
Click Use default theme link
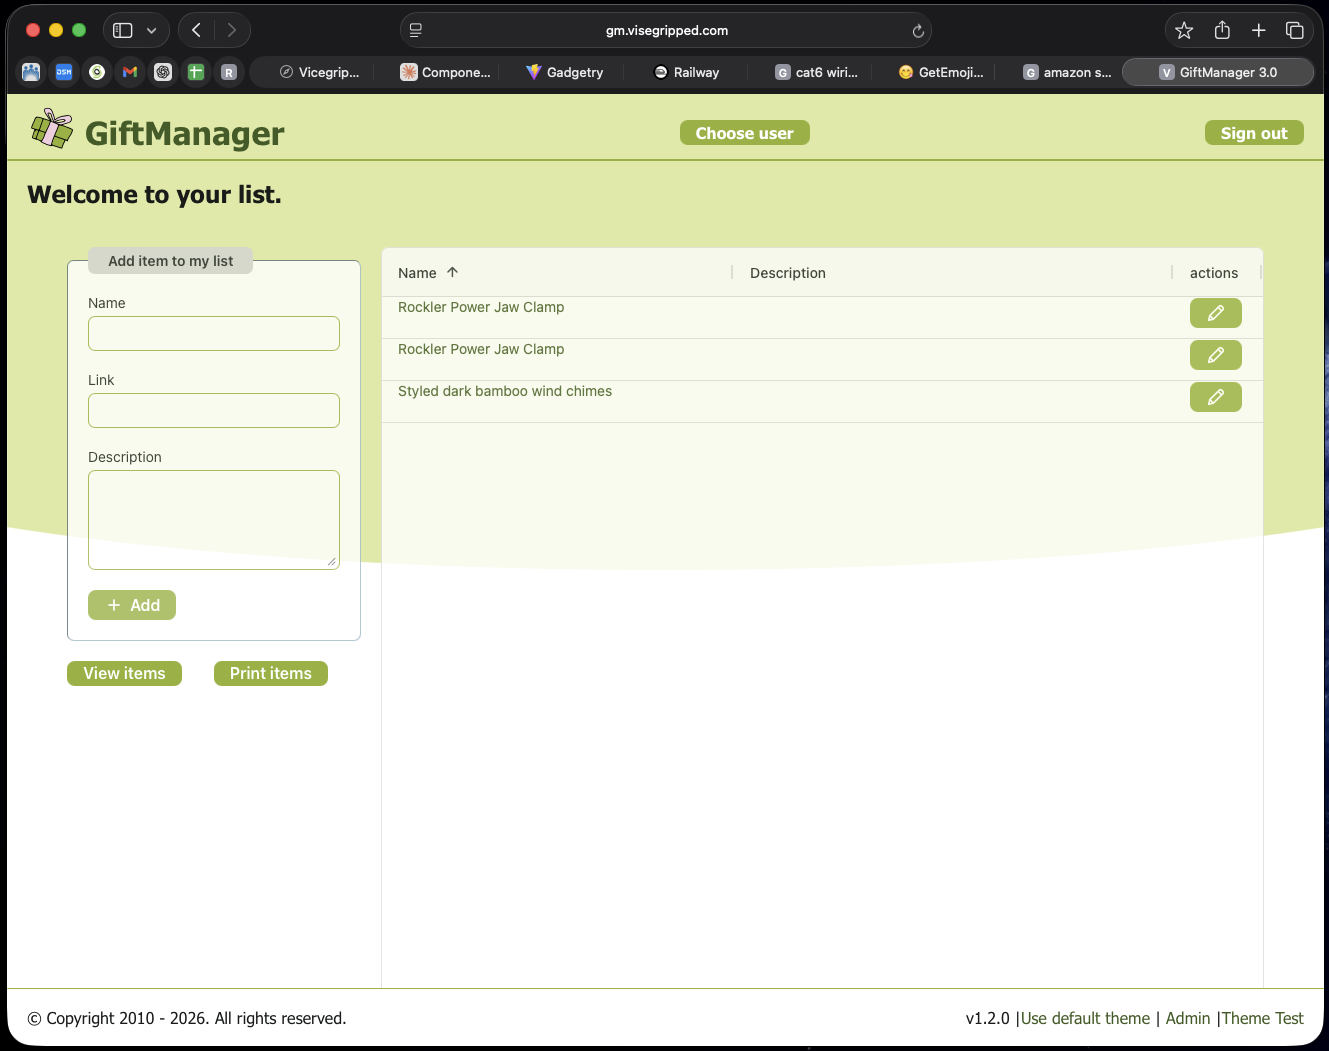click(1085, 1018)
